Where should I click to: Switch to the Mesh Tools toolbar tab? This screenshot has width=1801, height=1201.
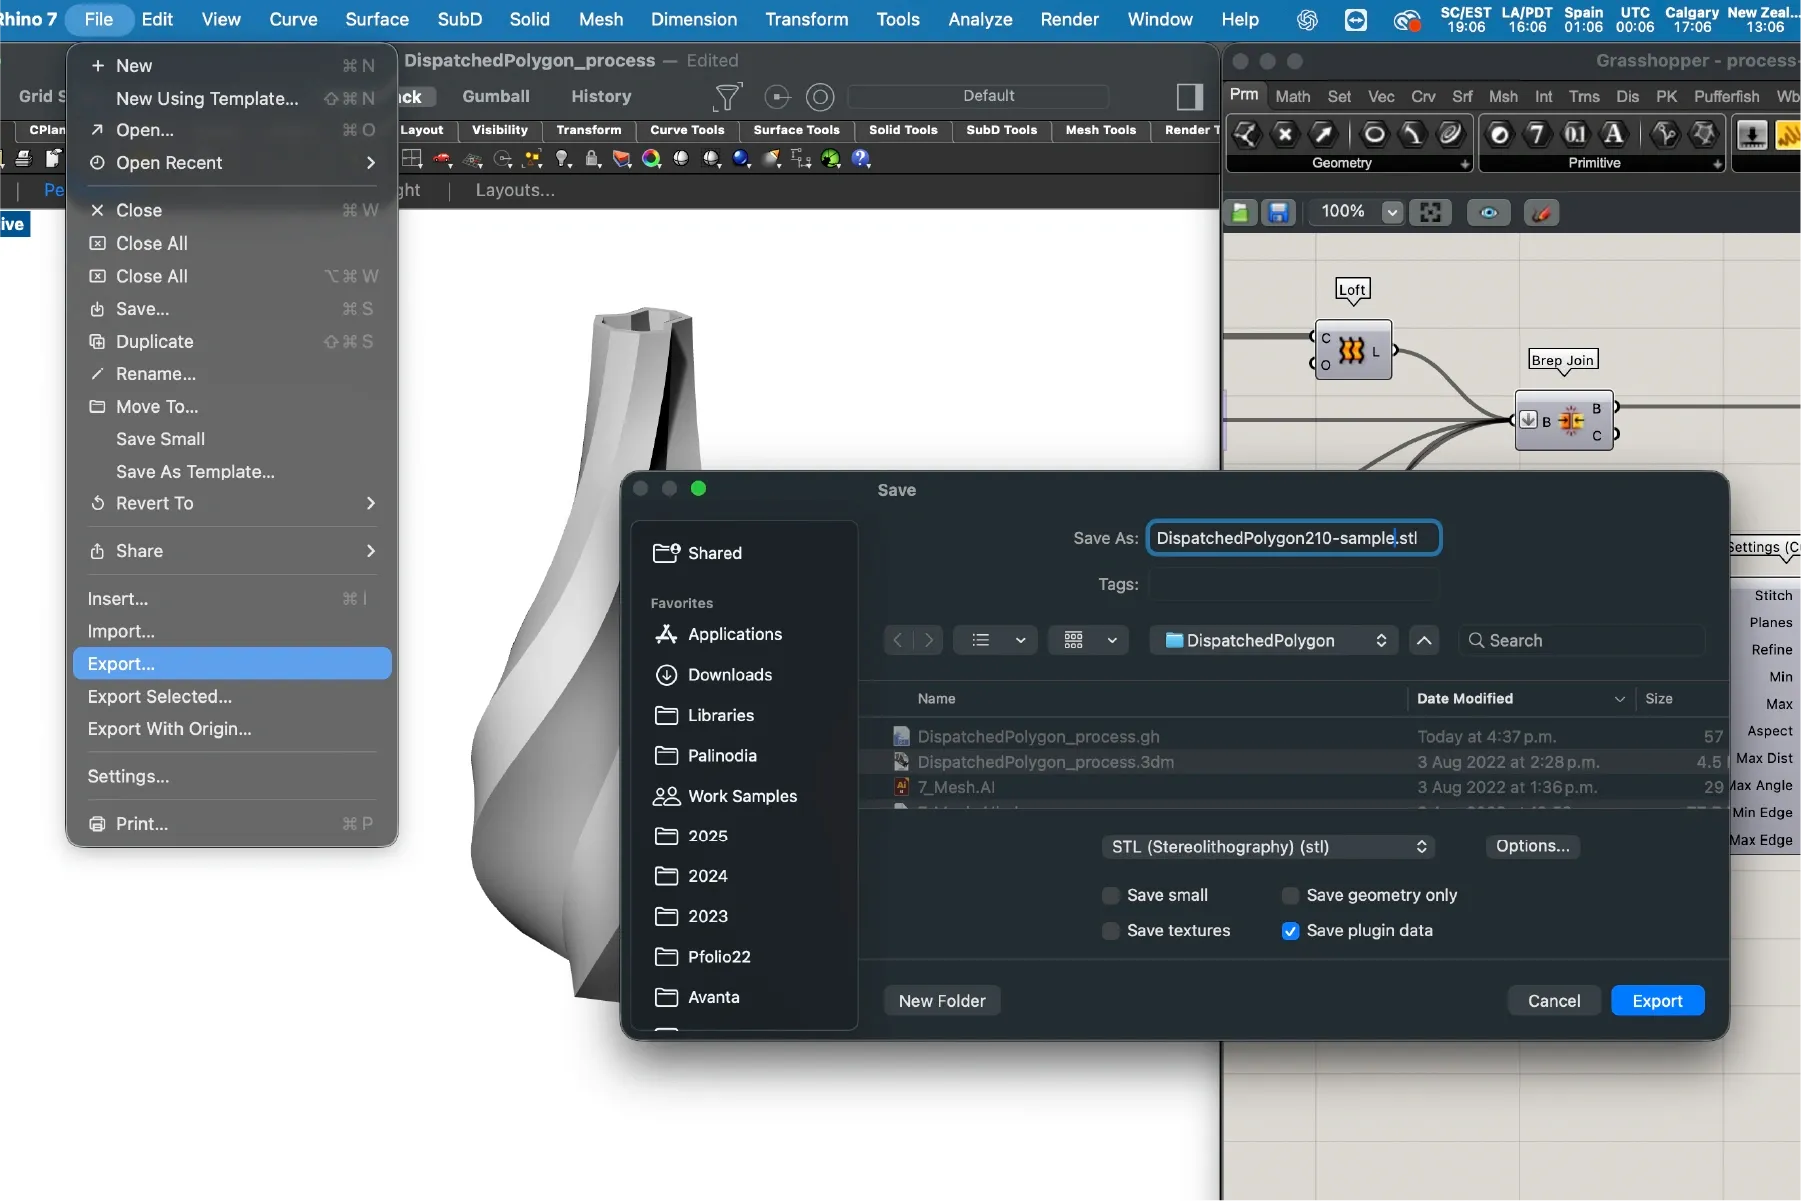click(1100, 130)
